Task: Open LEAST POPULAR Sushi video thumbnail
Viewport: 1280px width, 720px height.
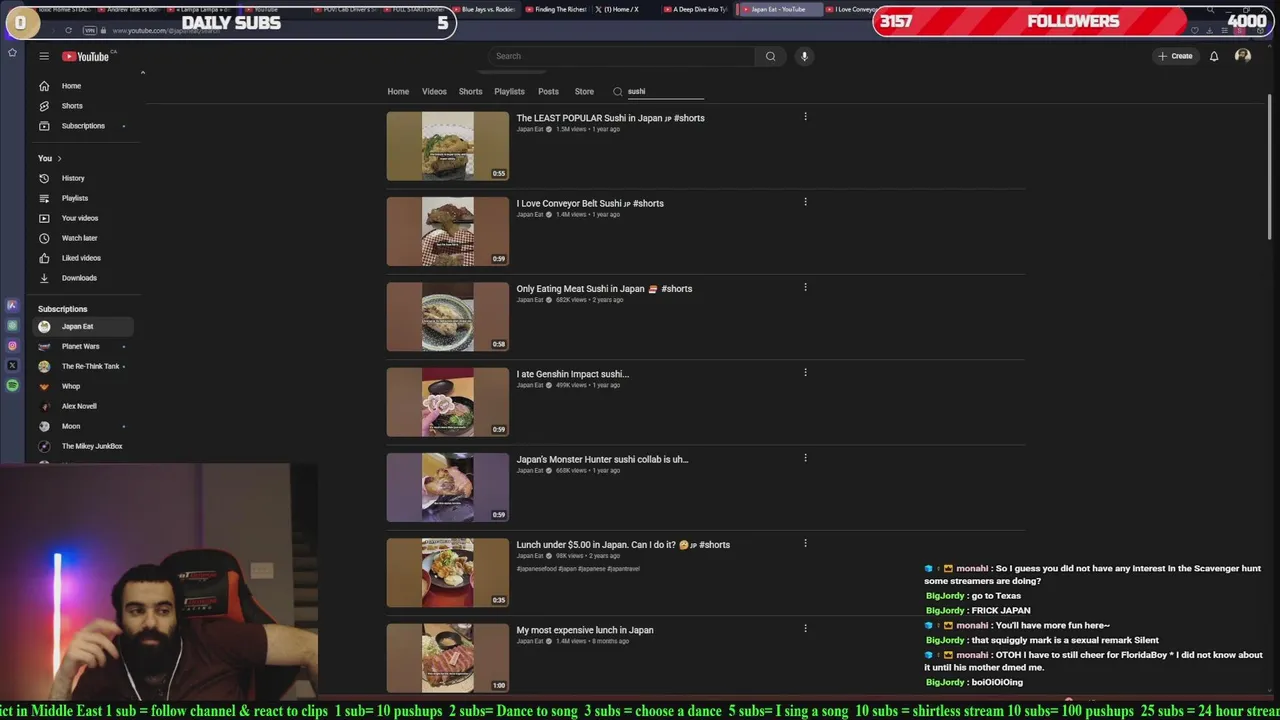Action: (x=448, y=146)
